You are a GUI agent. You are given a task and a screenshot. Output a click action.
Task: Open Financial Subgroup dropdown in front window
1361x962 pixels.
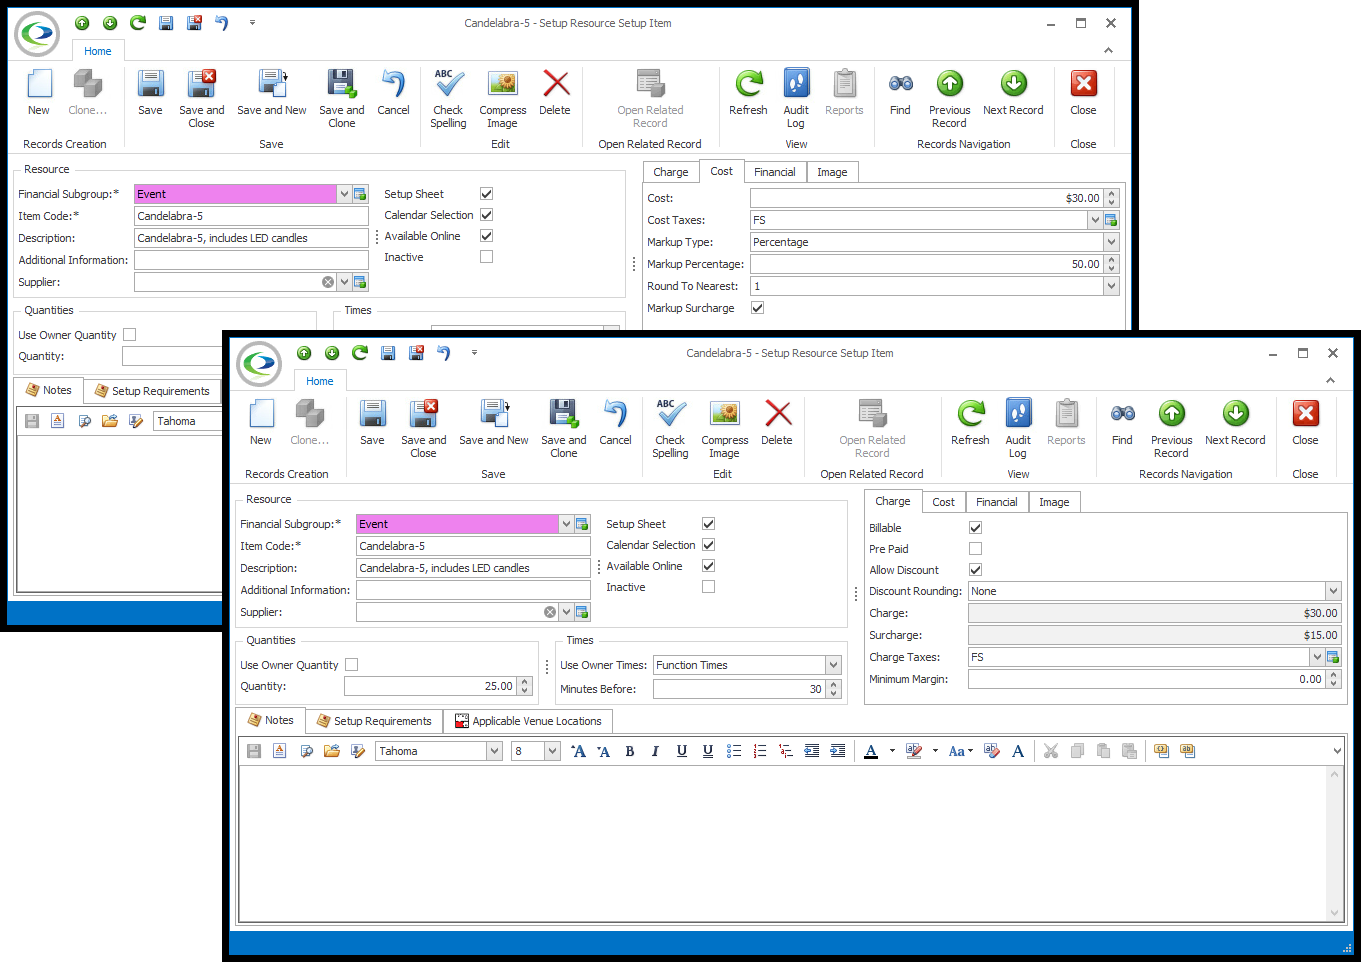click(567, 524)
